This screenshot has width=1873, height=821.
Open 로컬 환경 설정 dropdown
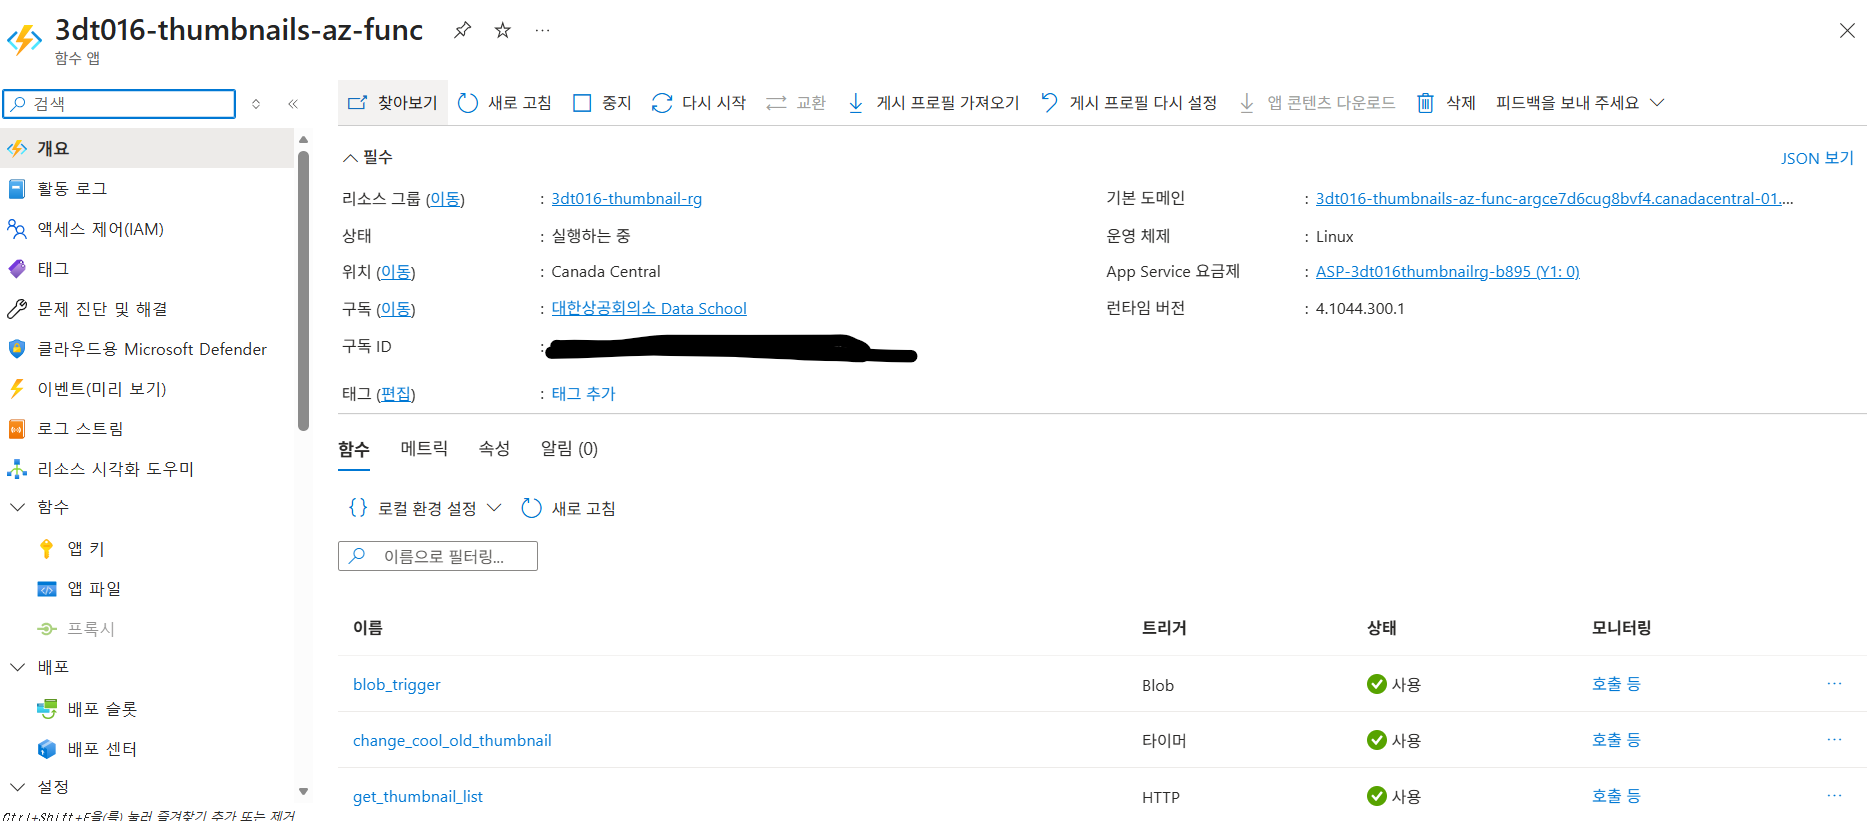click(424, 508)
